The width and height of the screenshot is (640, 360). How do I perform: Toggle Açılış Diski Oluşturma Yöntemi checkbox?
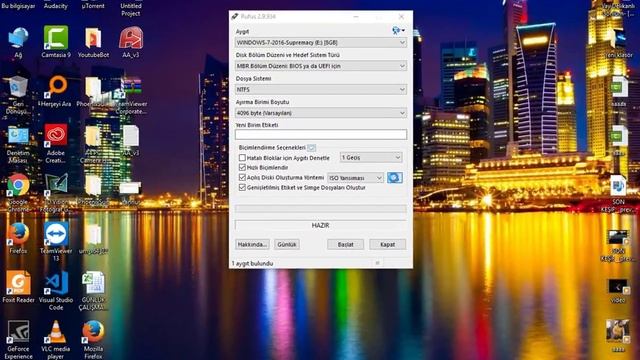click(x=242, y=178)
